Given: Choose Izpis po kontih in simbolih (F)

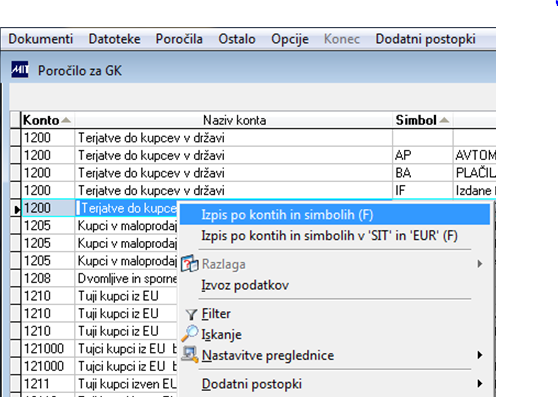Looking at the screenshot, I should (x=335, y=215).
